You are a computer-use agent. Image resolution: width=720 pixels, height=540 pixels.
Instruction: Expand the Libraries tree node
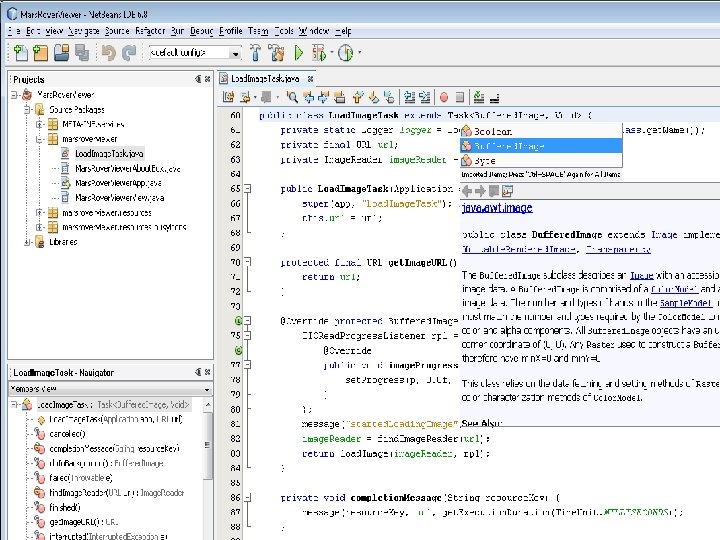point(27,241)
